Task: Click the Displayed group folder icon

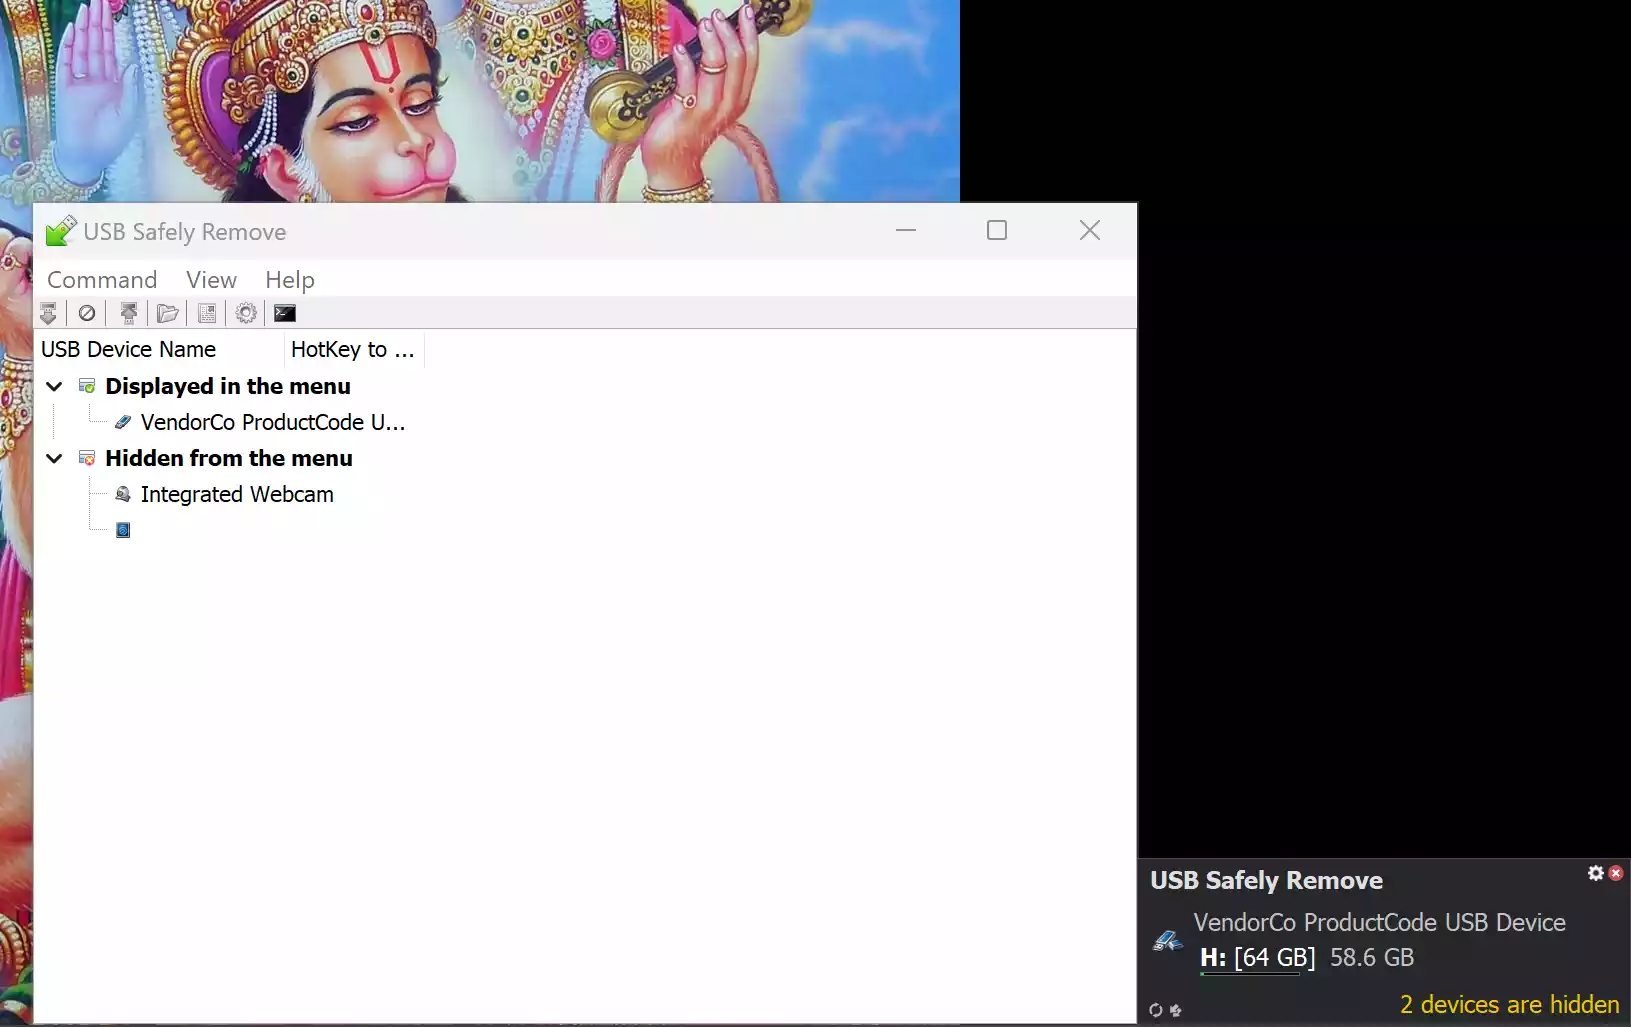Action: [87, 386]
